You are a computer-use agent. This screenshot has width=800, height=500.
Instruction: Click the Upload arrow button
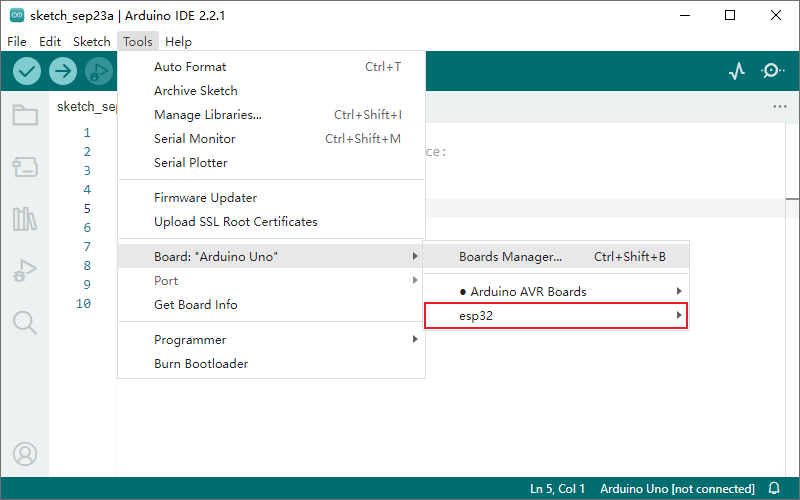pos(63,71)
